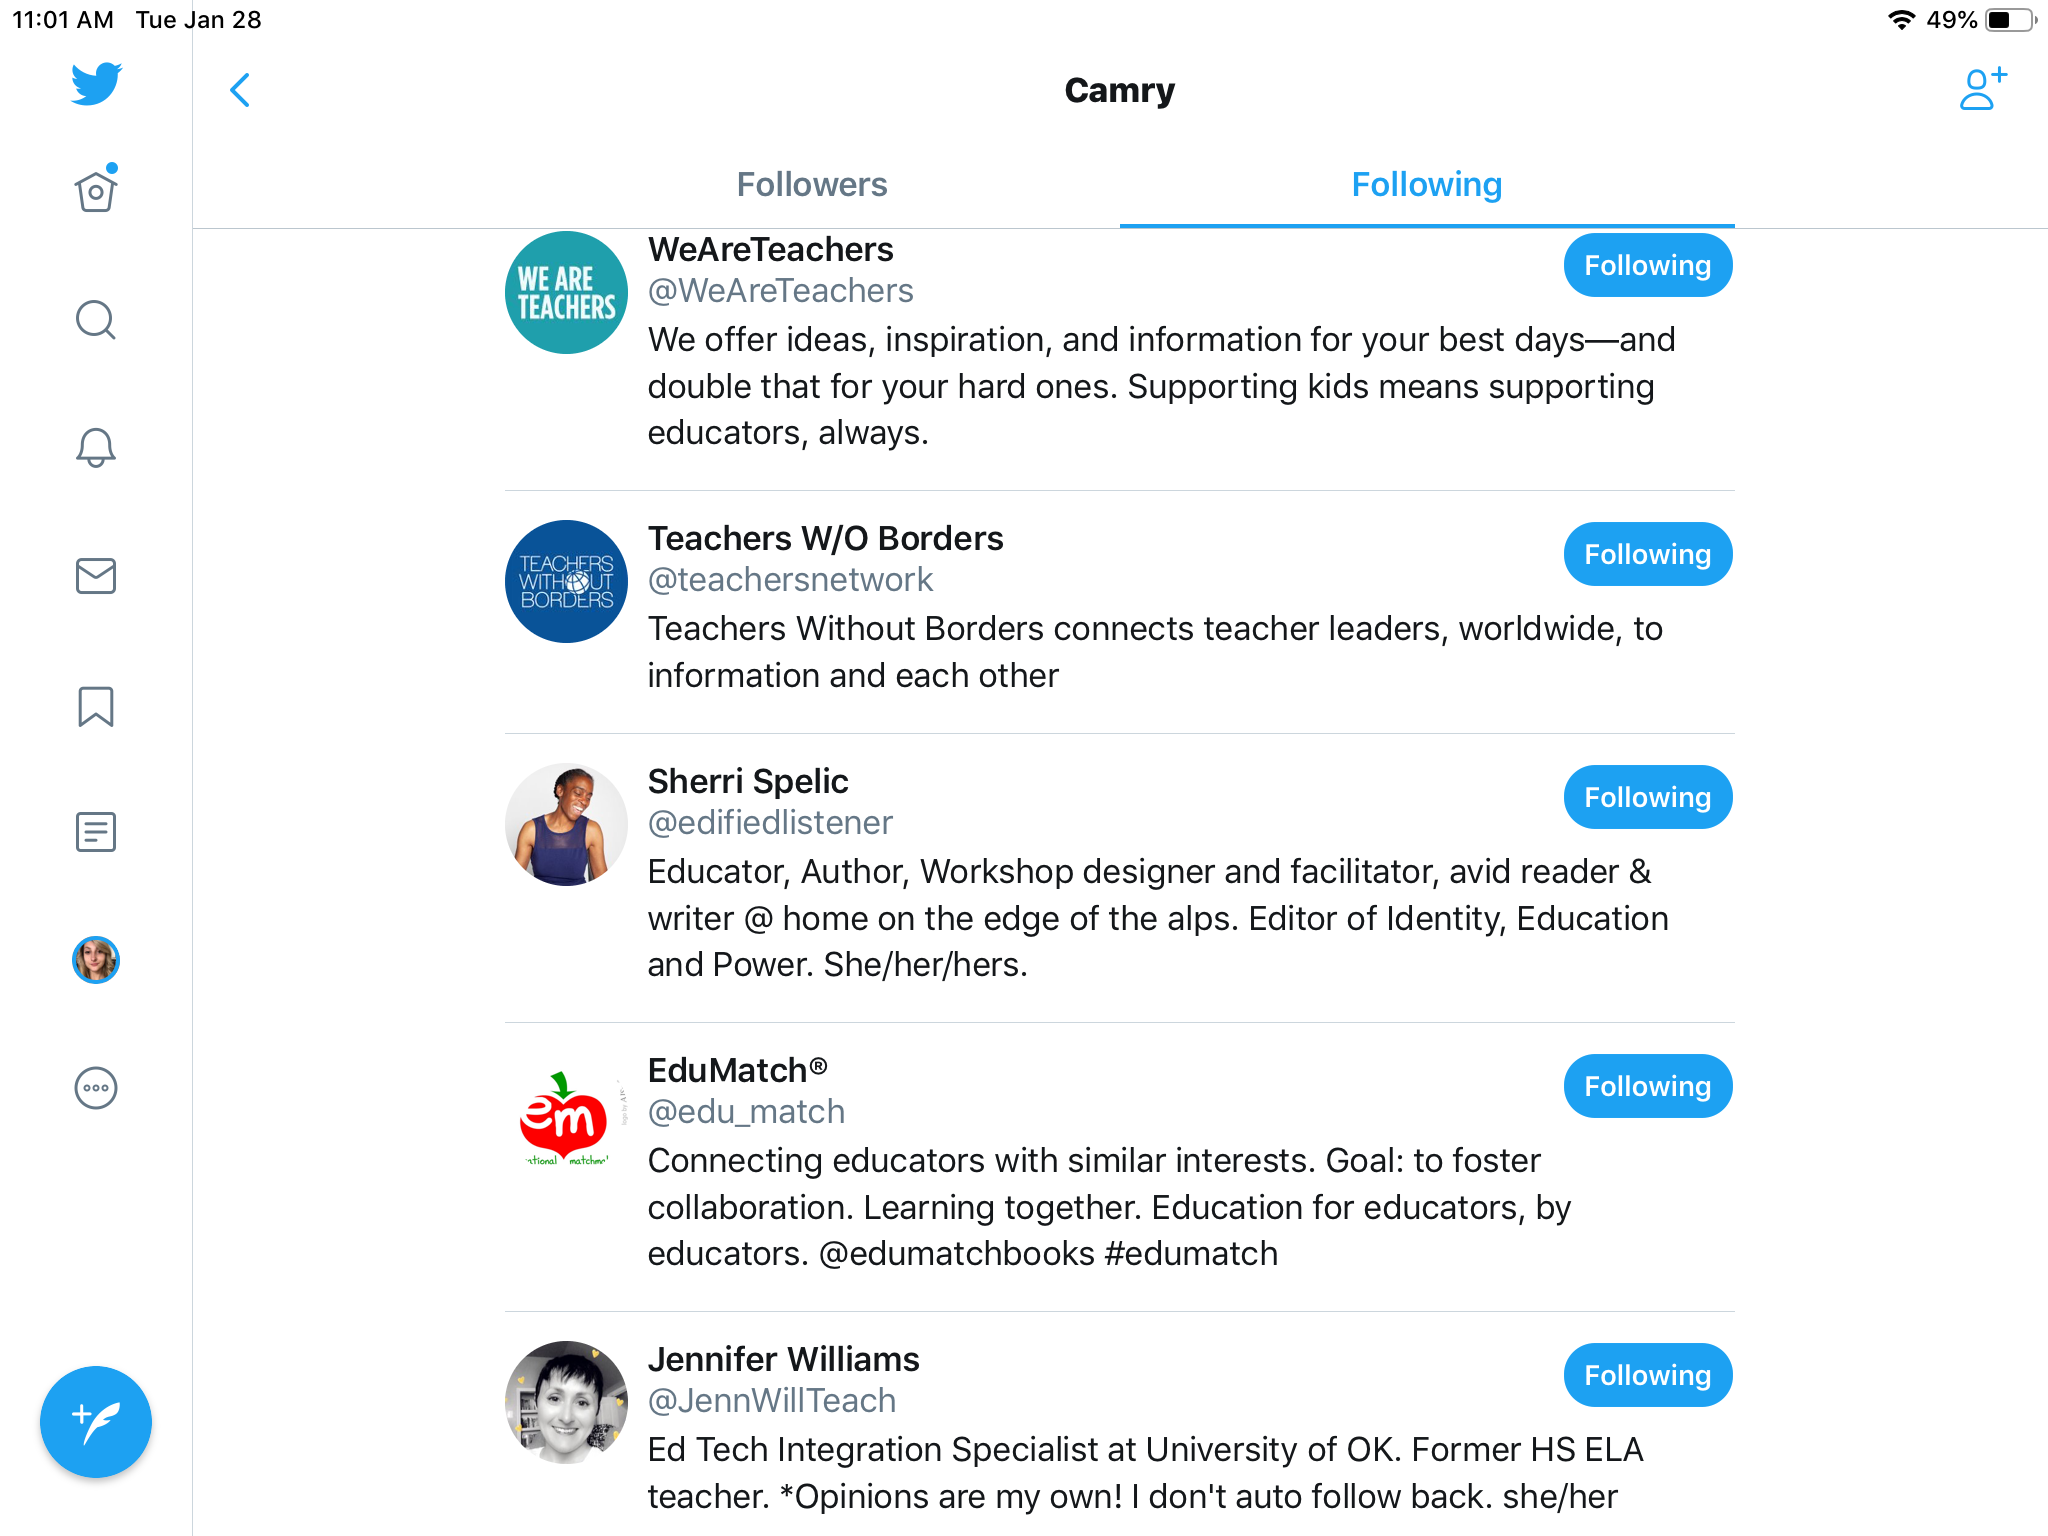Open the @edumatchbooks mention link
This screenshot has width=2048, height=1536.
point(957,1254)
